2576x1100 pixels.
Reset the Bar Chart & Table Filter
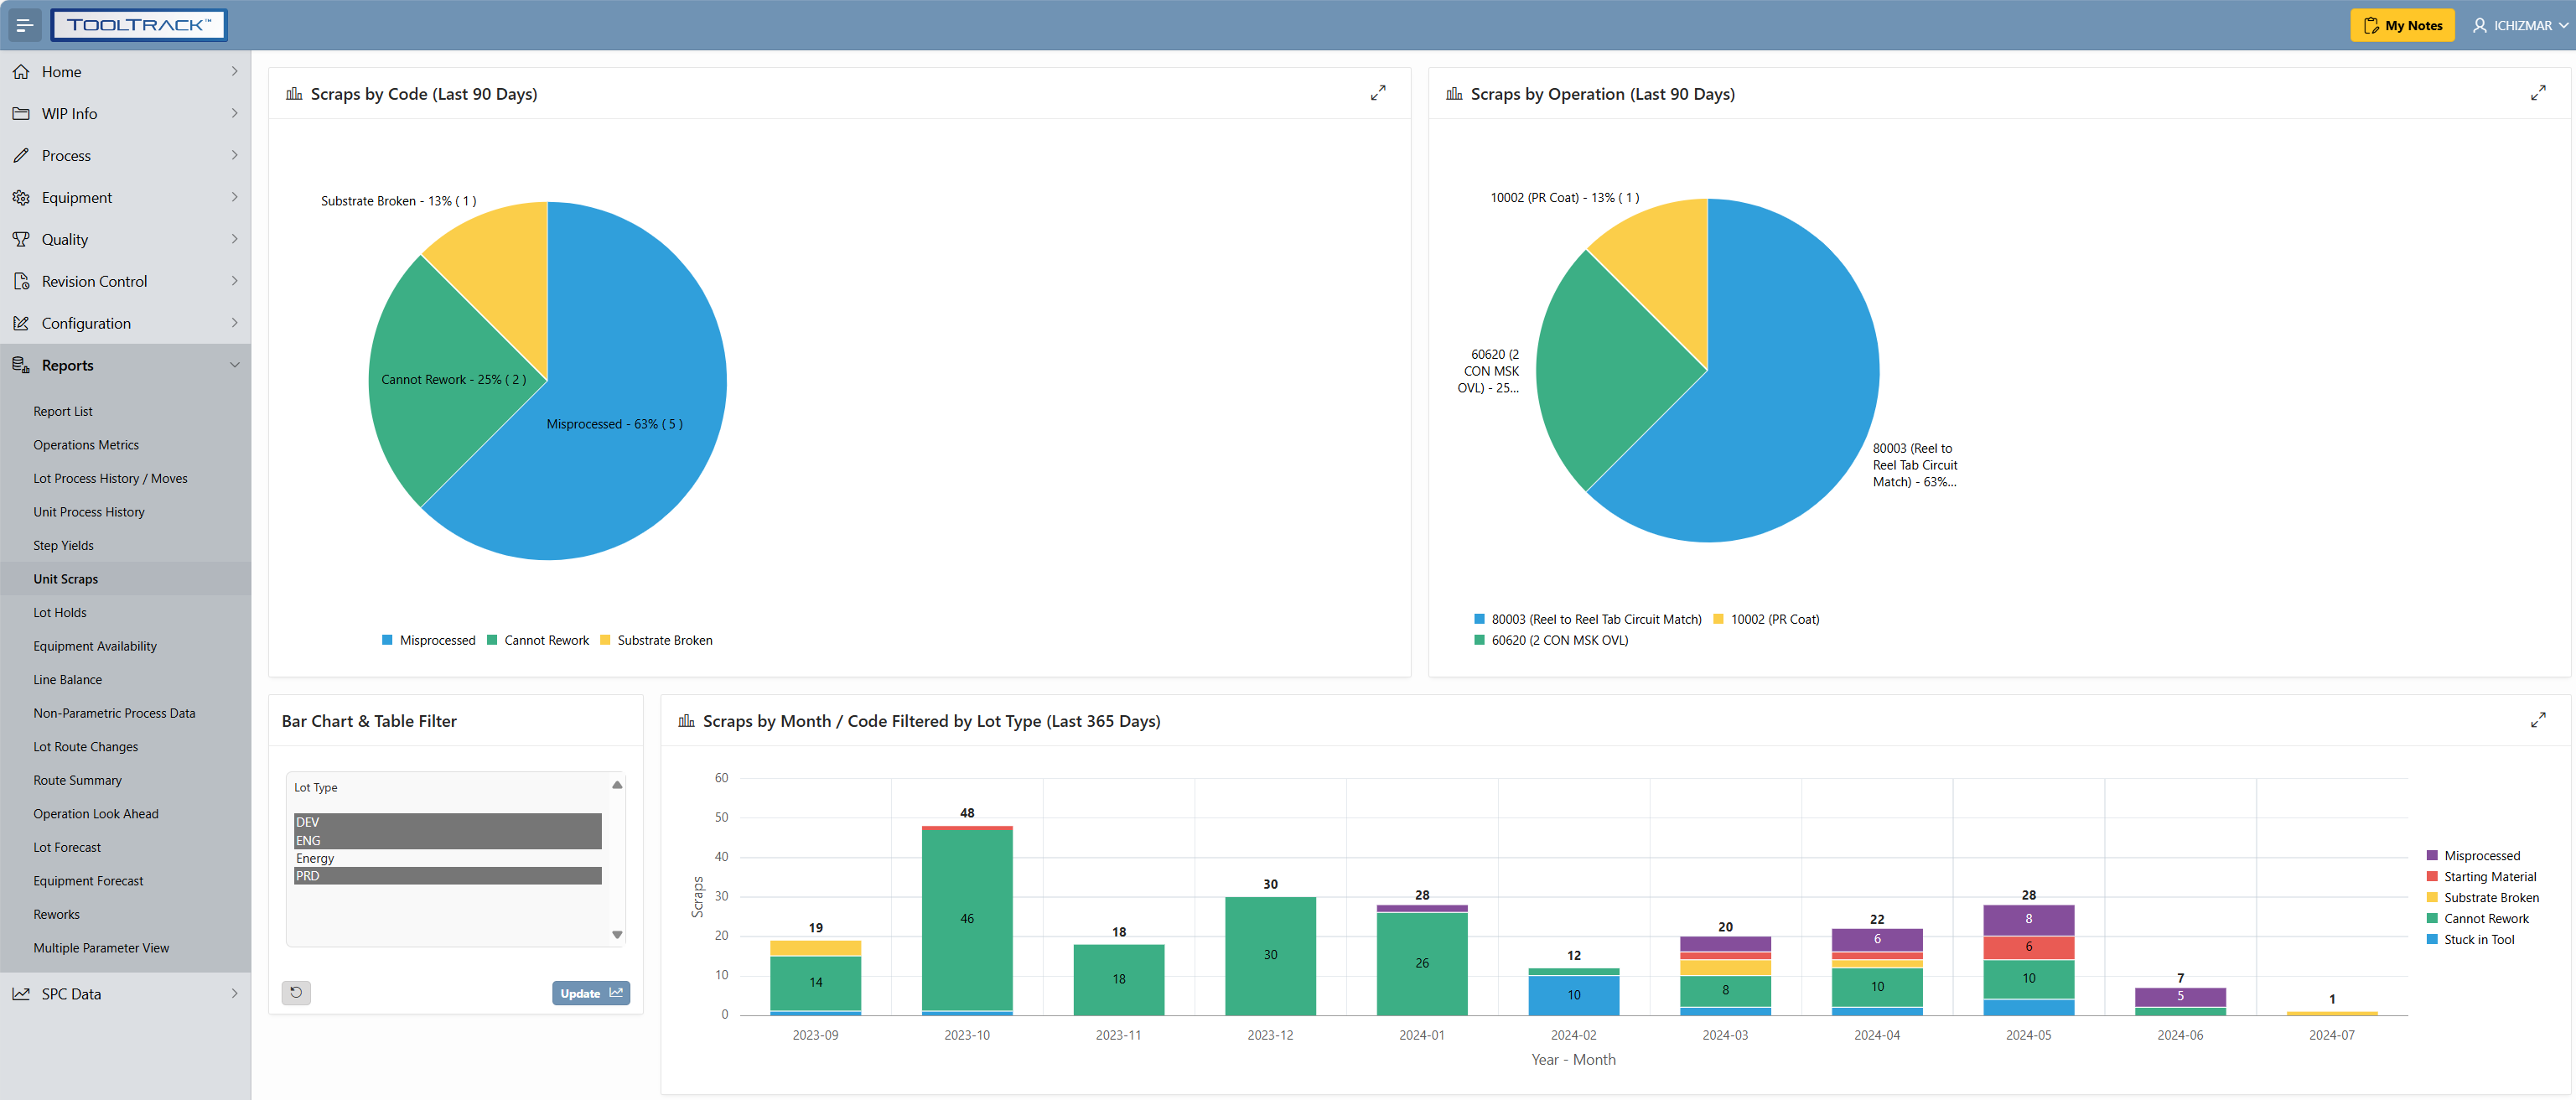(x=296, y=992)
